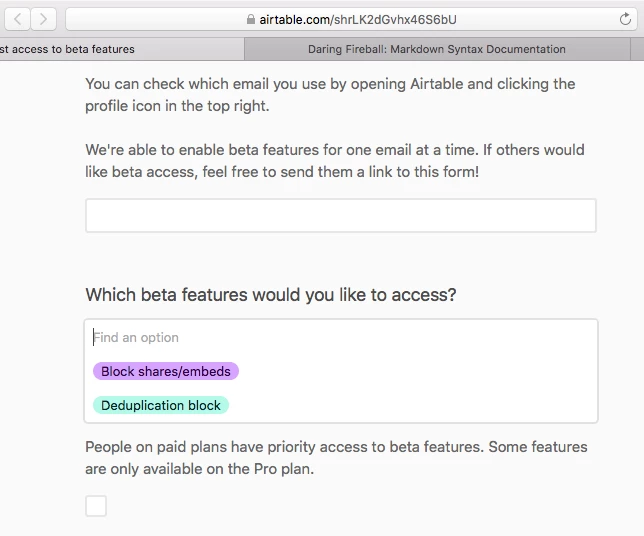Focus the 'Find an option' search box
Image resolution: width=644 pixels, height=536 pixels.
pyautogui.click(x=340, y=338)
